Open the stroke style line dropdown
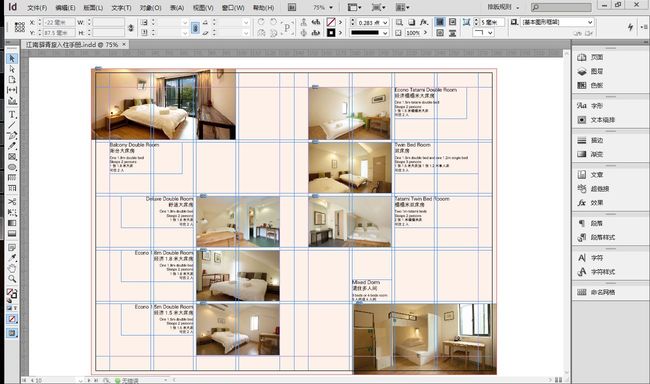650x384 pixels. point(385,33)
